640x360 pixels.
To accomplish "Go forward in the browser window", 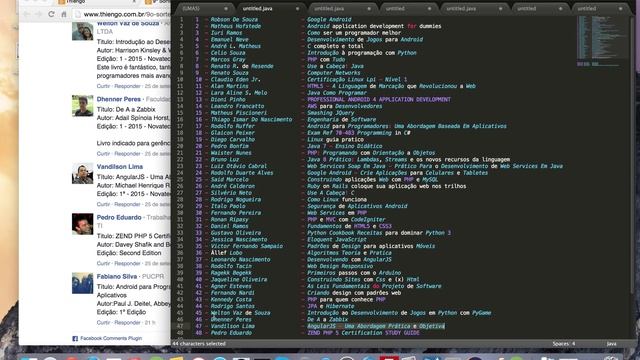I will click(38, 14).
